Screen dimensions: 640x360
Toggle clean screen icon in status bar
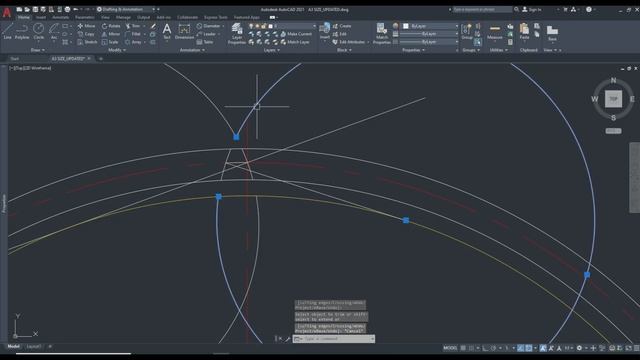pos(629,348)
